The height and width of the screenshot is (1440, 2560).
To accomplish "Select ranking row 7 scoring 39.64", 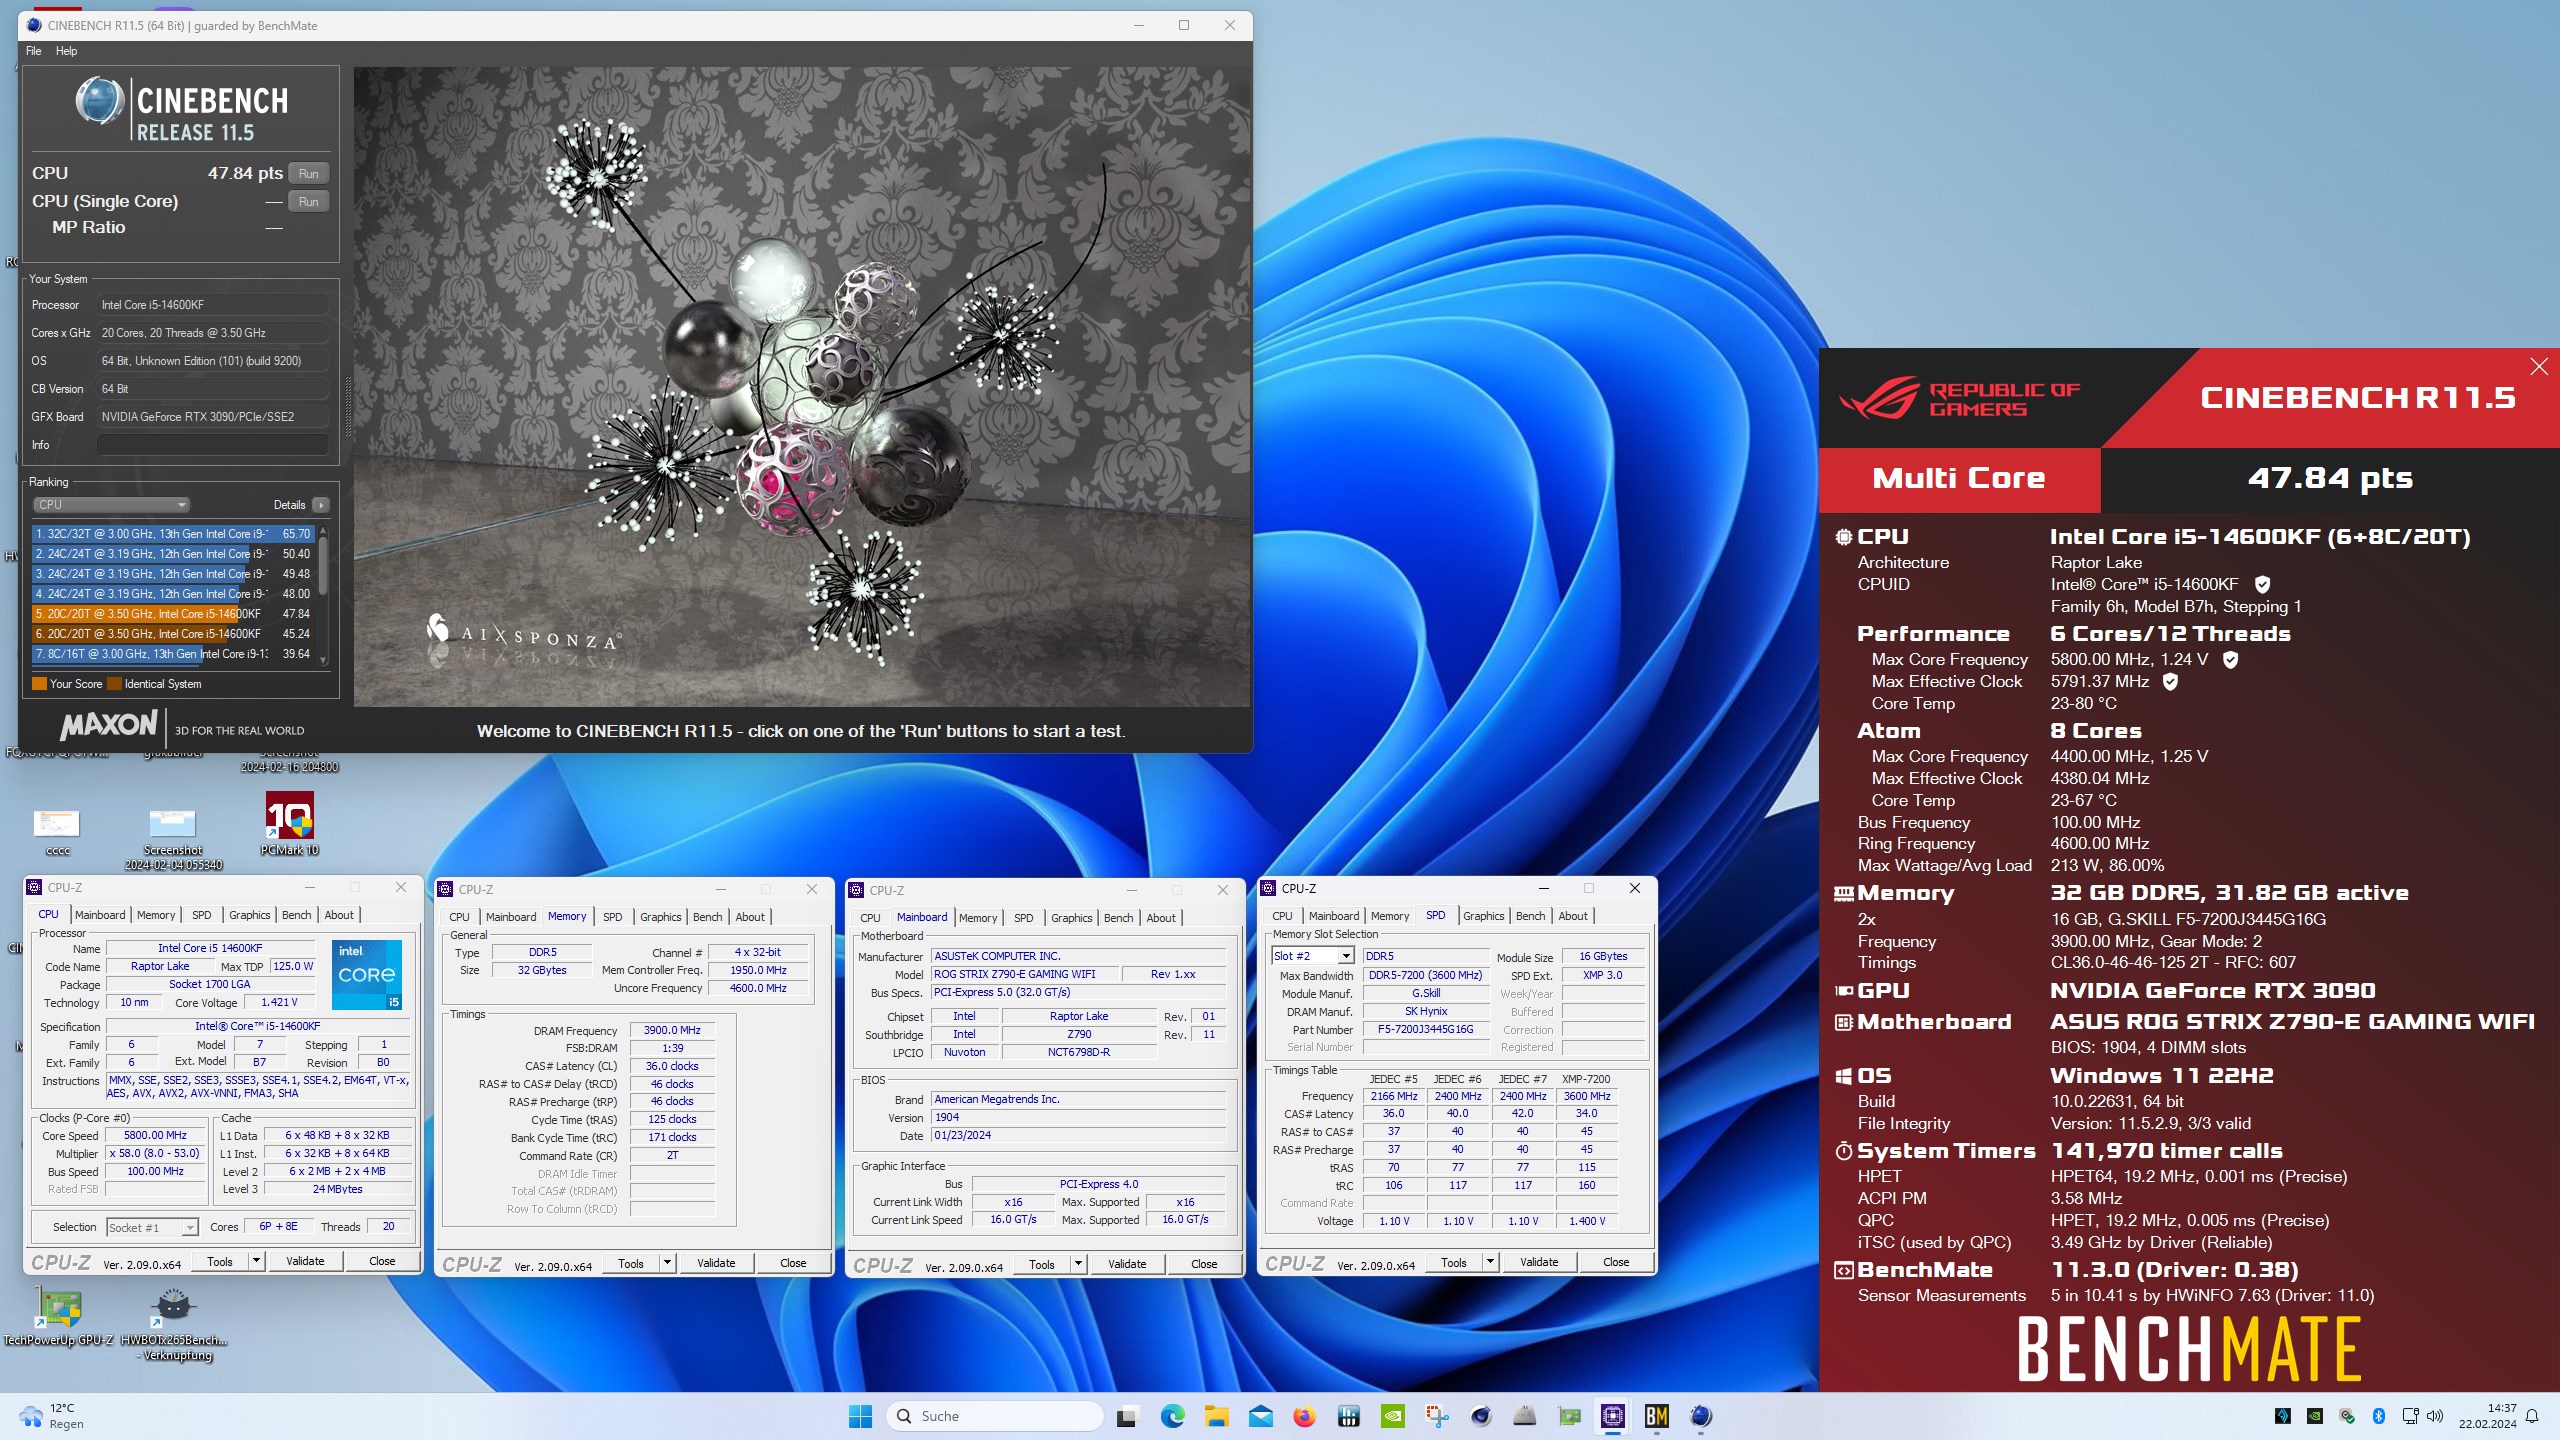I will (173, 654).
